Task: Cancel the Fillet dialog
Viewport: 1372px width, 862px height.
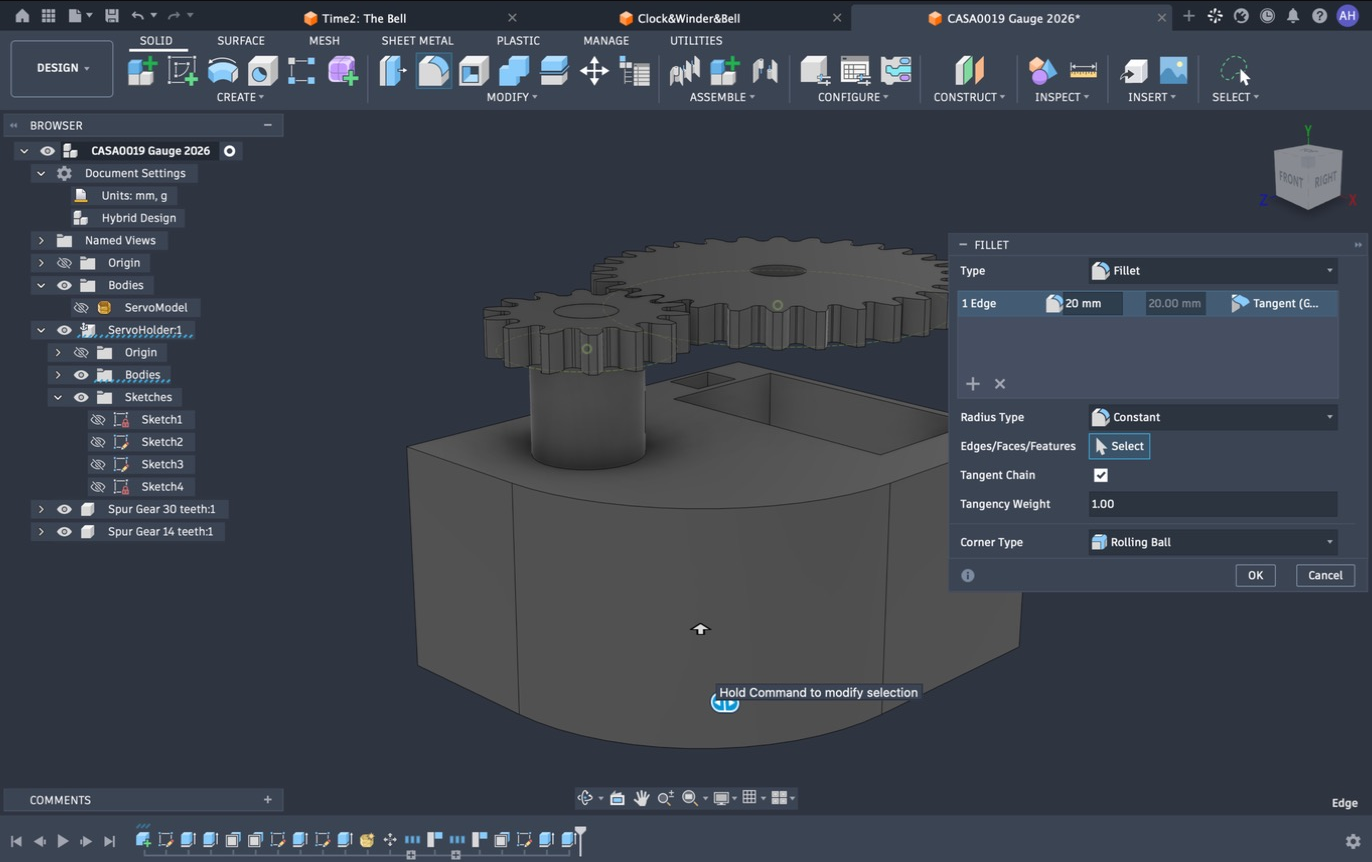Action: pyautogui.click(x=1325, y=575)
